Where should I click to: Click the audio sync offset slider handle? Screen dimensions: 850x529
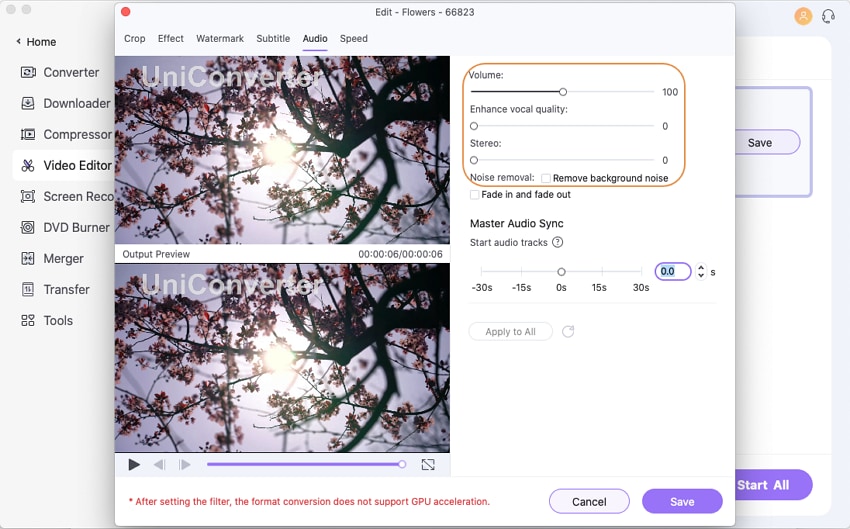561,272
